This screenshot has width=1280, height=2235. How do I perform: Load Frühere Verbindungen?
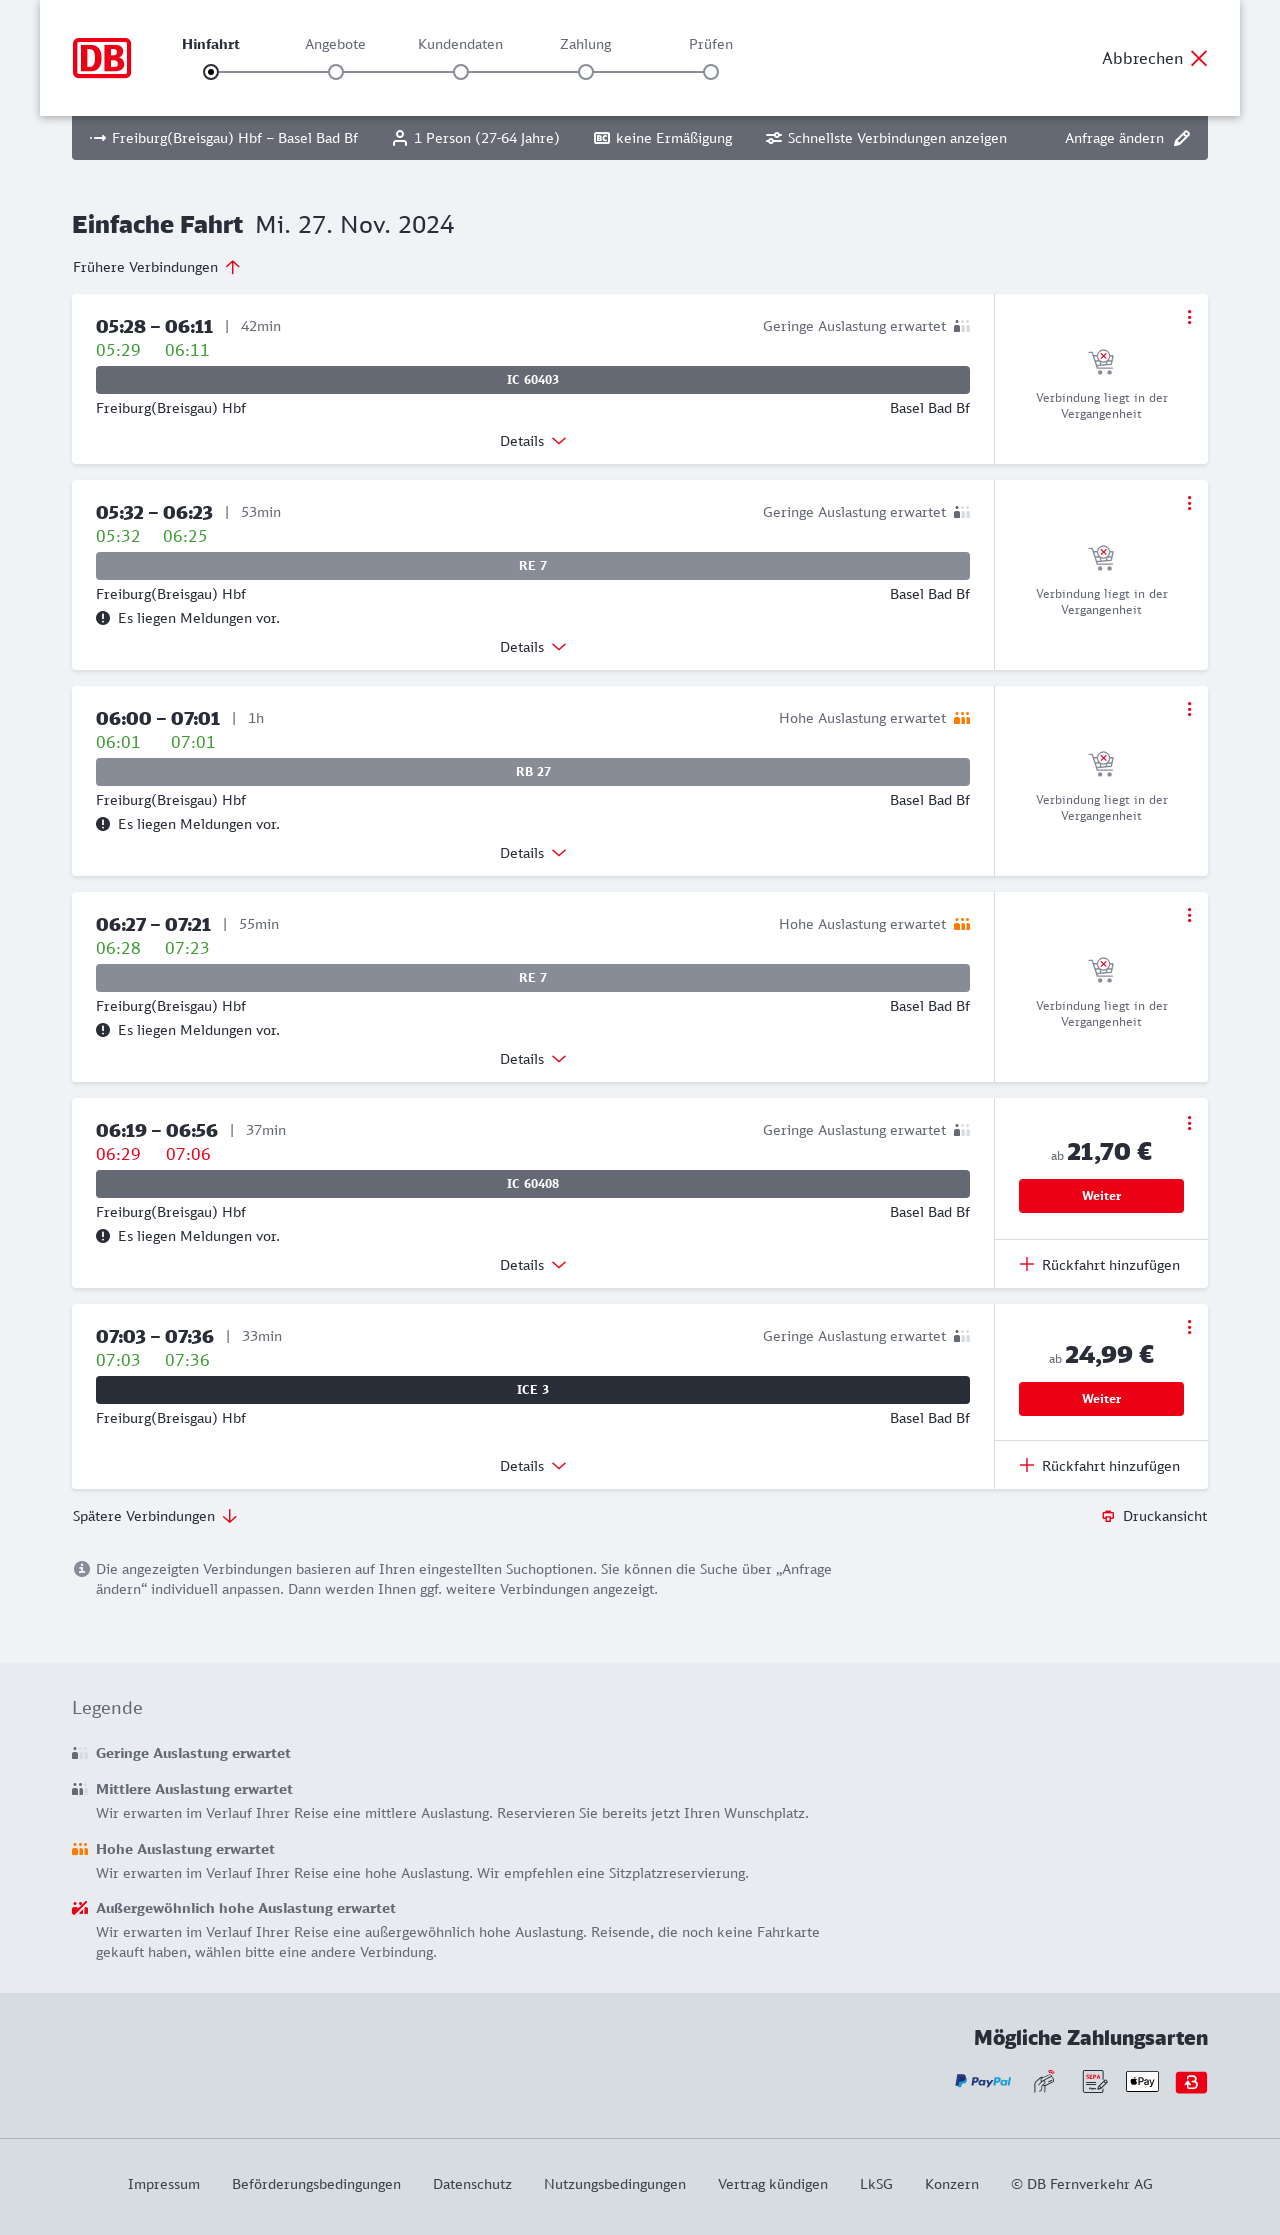coord(157,267)
